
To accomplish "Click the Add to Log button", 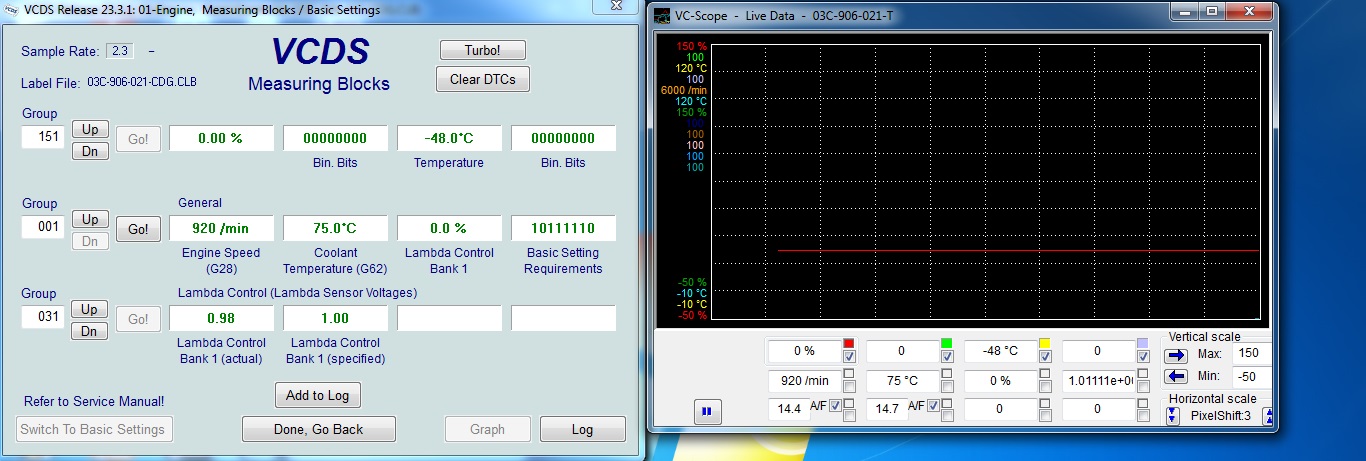I will pyautogui.click(x=317, y=395).
